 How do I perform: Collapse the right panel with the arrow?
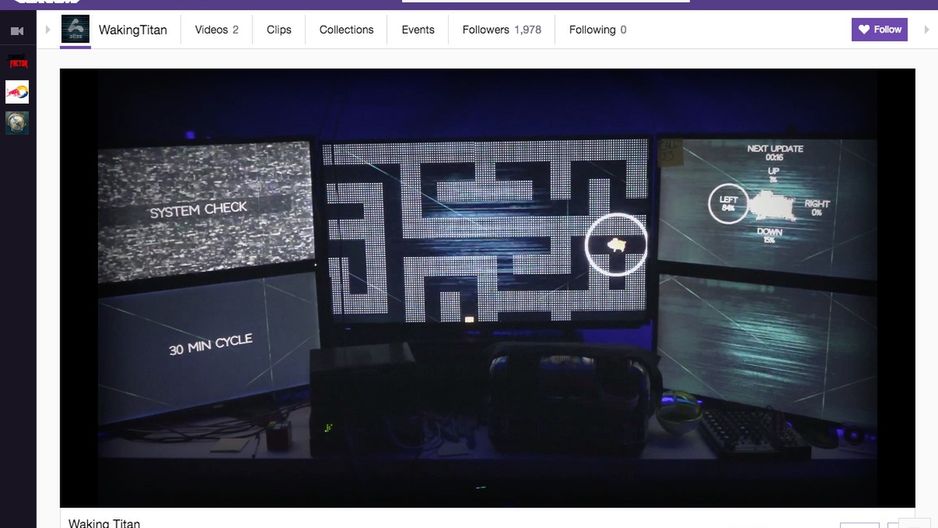tap(927, 29)
